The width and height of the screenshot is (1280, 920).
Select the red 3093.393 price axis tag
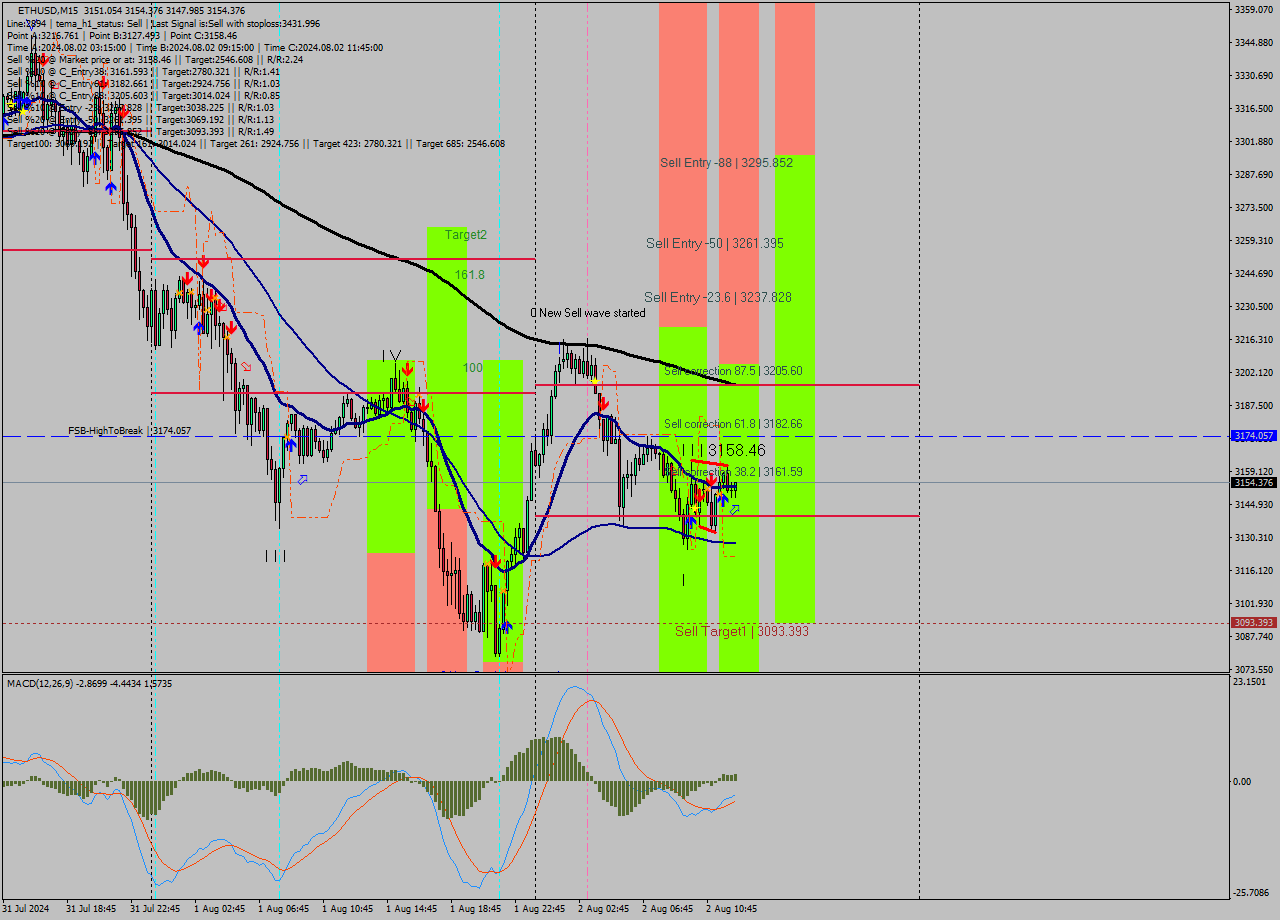click(1254, 622)
